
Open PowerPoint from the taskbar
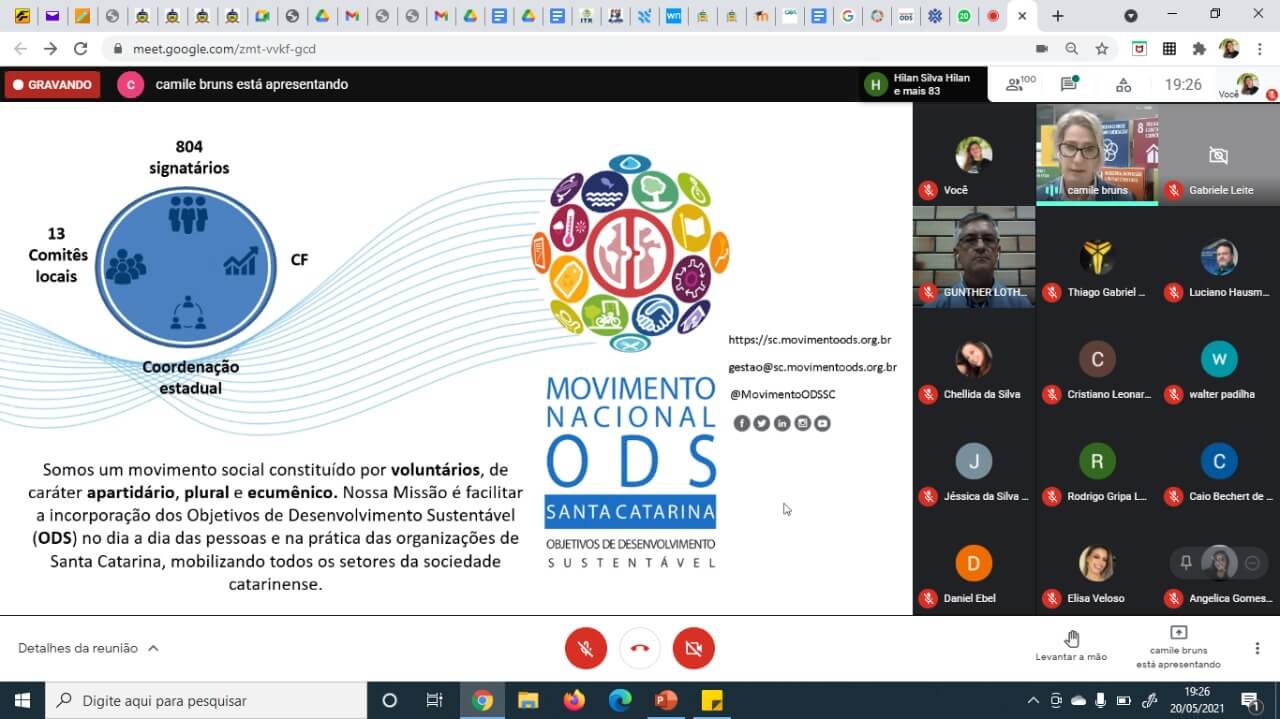[x=666, y=700]
